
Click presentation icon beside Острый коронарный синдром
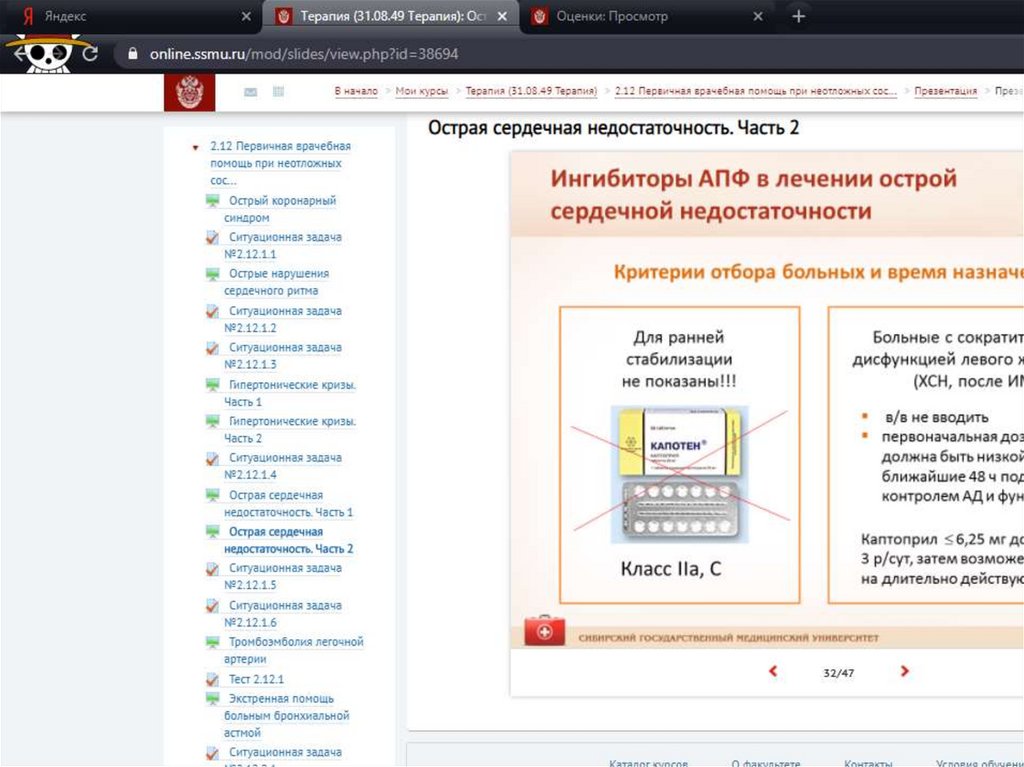213,201
